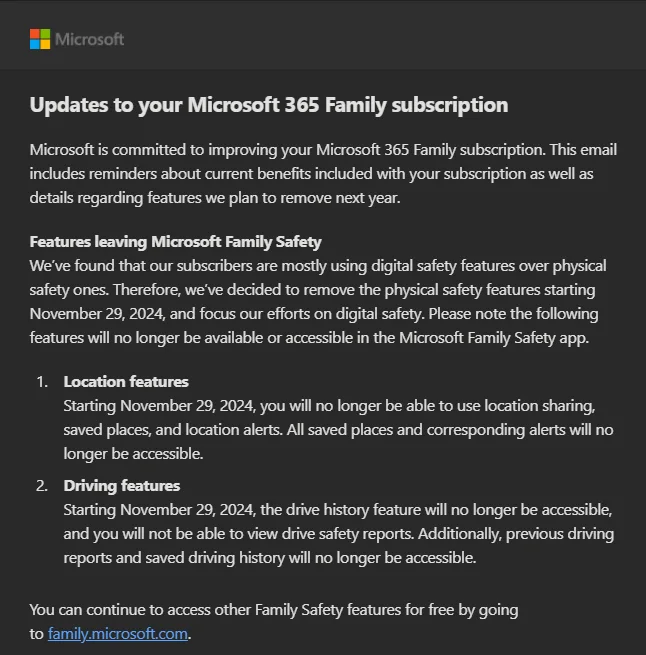
Task: Click the dark header bar beside Microsoft logo
Action: pyautogui.click(x=400, y=39)
